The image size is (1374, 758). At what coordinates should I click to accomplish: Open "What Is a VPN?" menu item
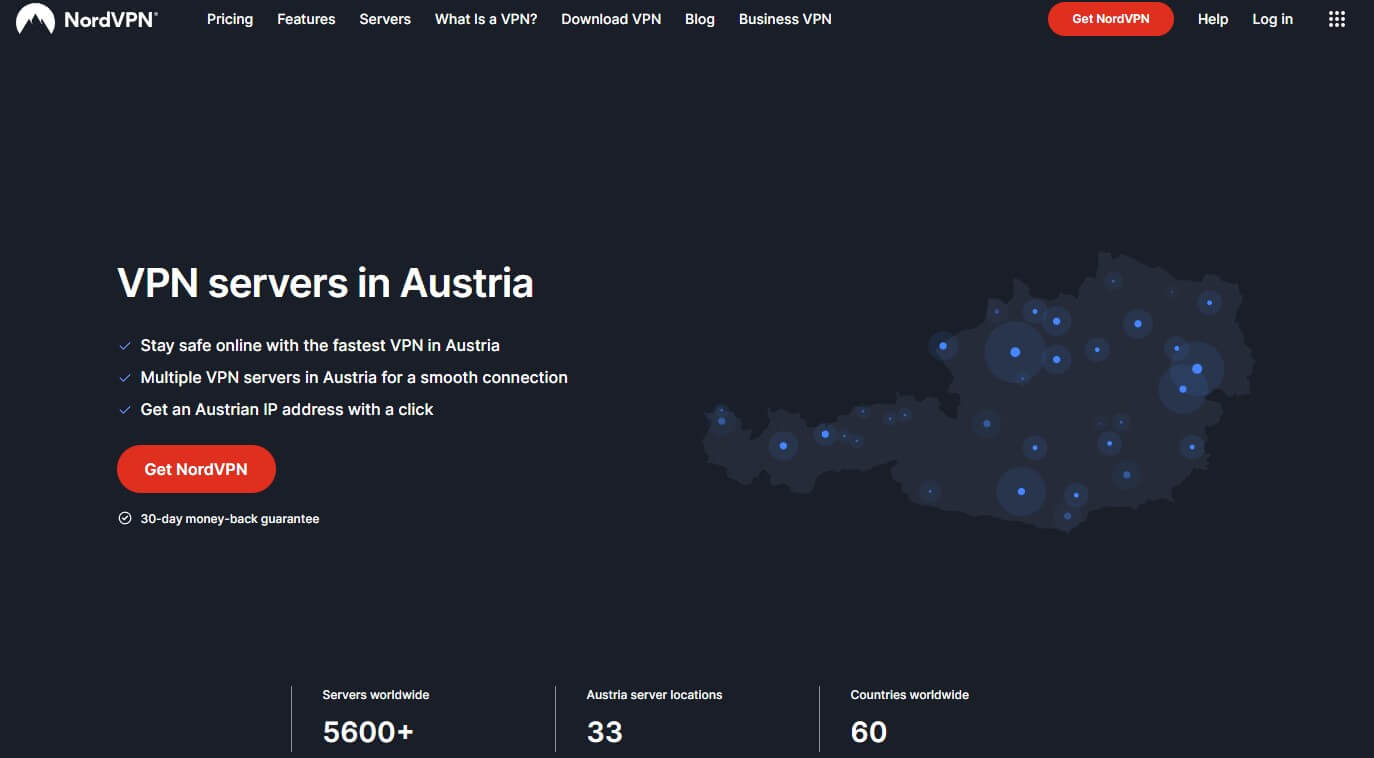pyautogui.click(x=486, y=19)
